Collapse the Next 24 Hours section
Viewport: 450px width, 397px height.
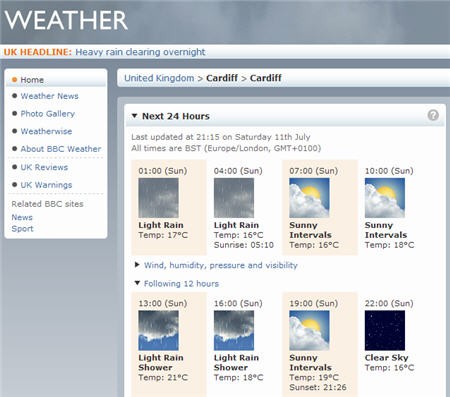click(x=134, y=116)
